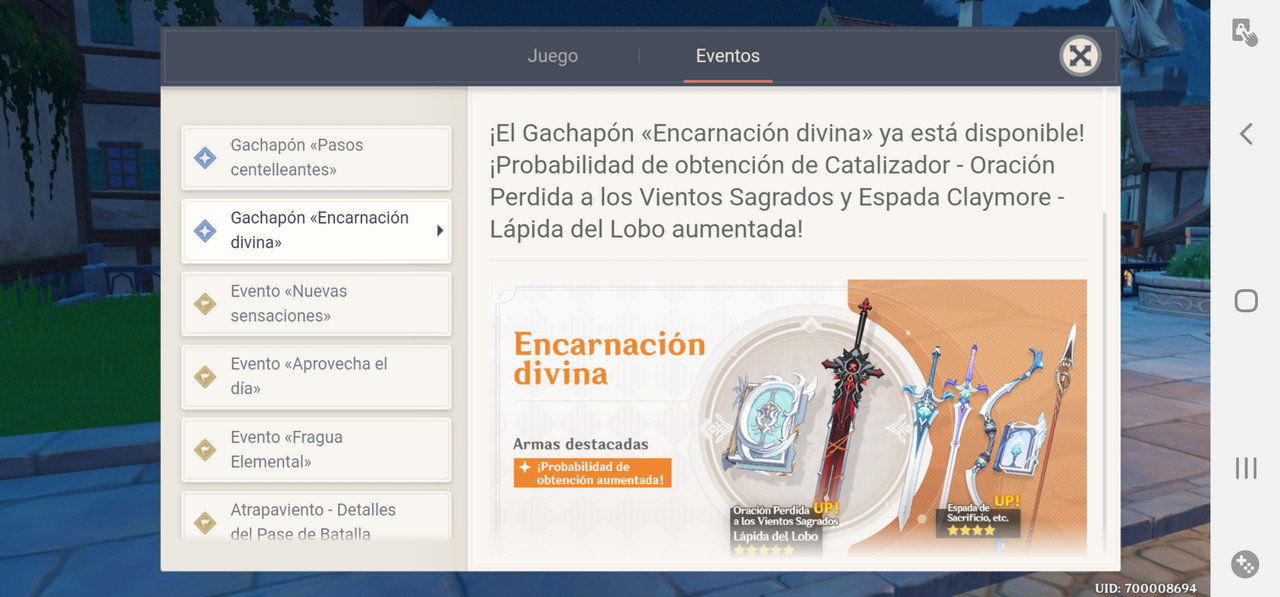This screenshot has height=597, width=1280.
Task: Tap the Game Launcher gamepad icon
Action: click(x=1245, y=563)
